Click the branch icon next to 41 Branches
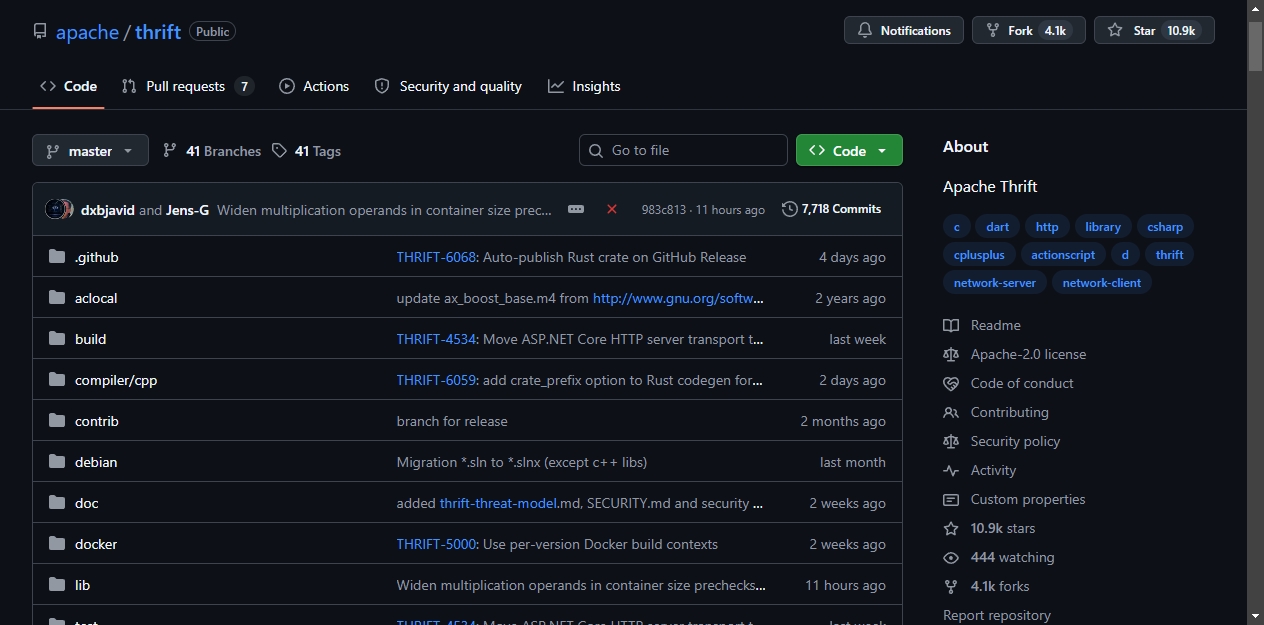This screenshot has width=1264, height=625. [x=170, y=151]
